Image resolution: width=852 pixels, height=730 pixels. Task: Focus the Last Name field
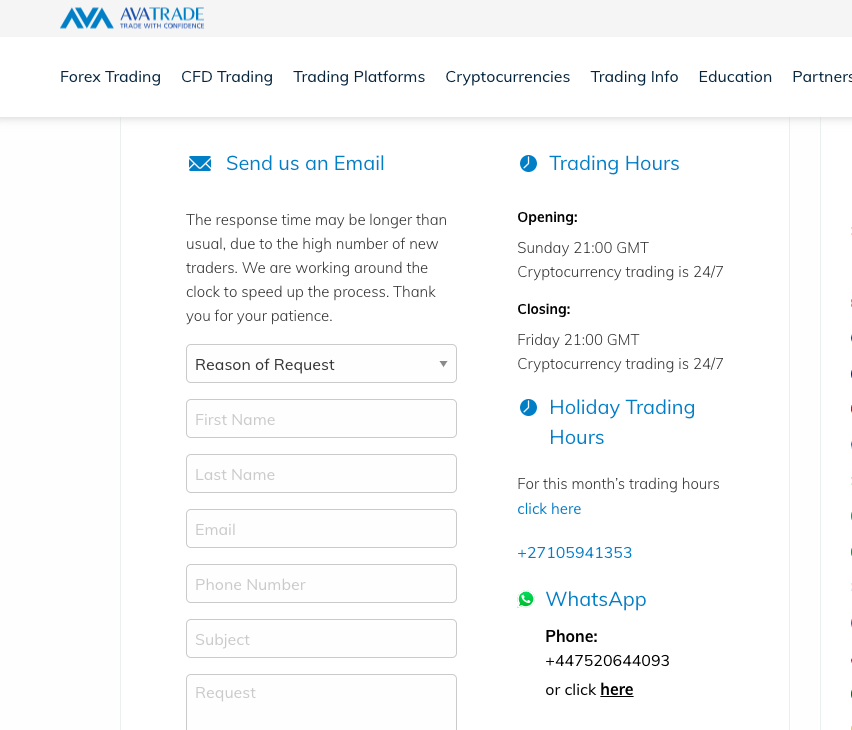pos(321,473)
